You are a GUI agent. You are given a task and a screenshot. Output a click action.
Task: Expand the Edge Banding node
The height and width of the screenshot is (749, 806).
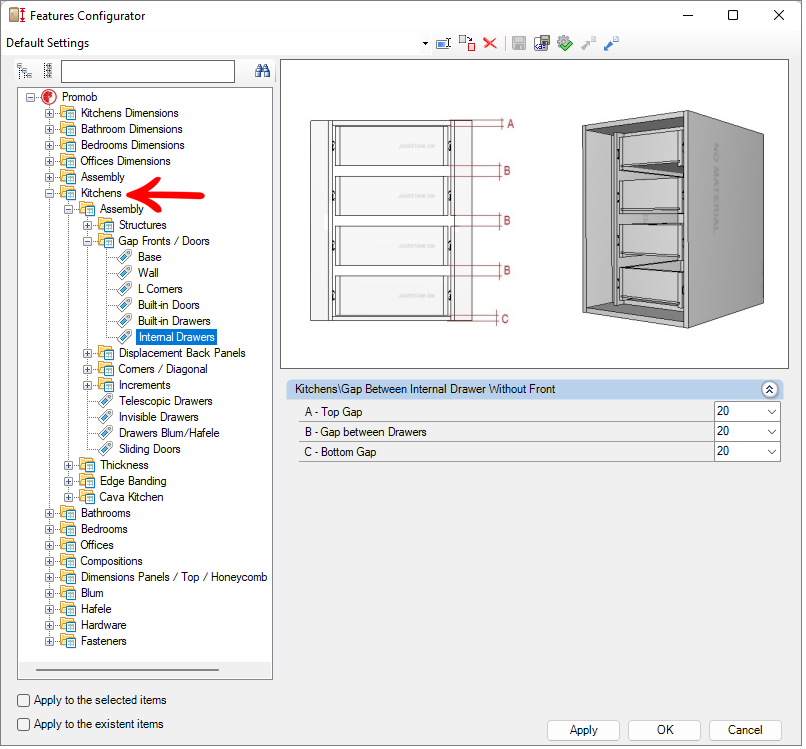(68, 482)
